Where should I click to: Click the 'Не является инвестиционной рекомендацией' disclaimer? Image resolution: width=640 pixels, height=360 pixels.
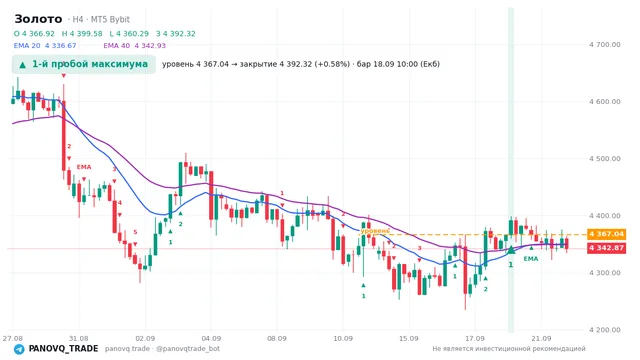click(509, 349)
